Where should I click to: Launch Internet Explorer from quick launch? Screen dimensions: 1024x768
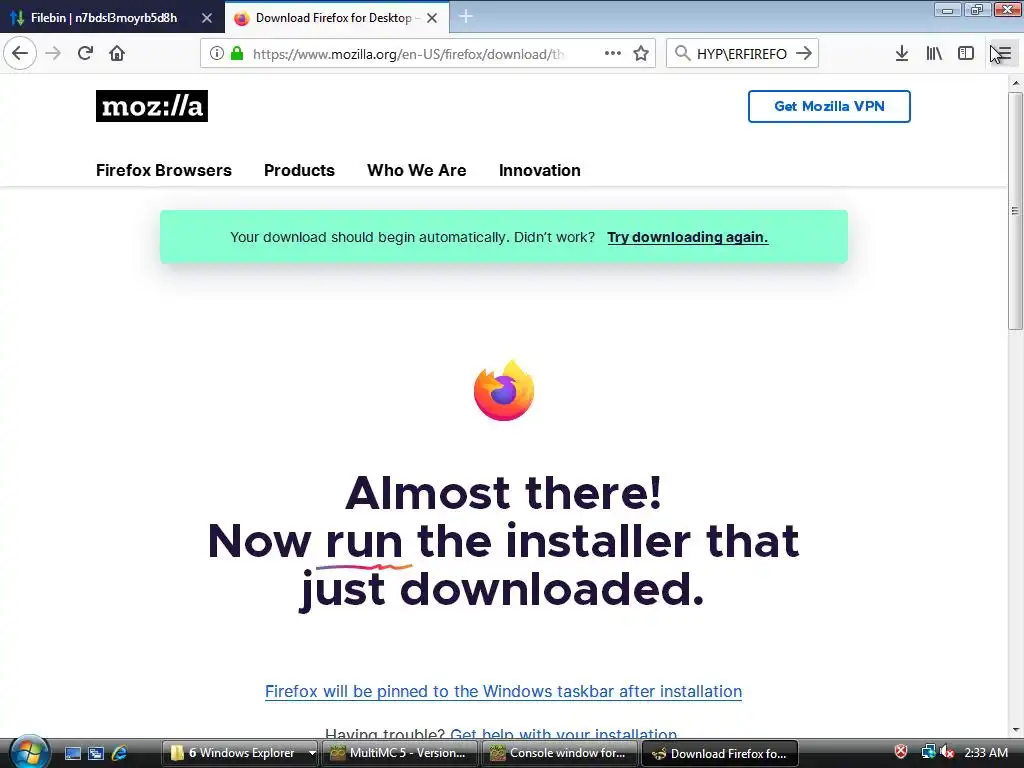click(119, 753)
